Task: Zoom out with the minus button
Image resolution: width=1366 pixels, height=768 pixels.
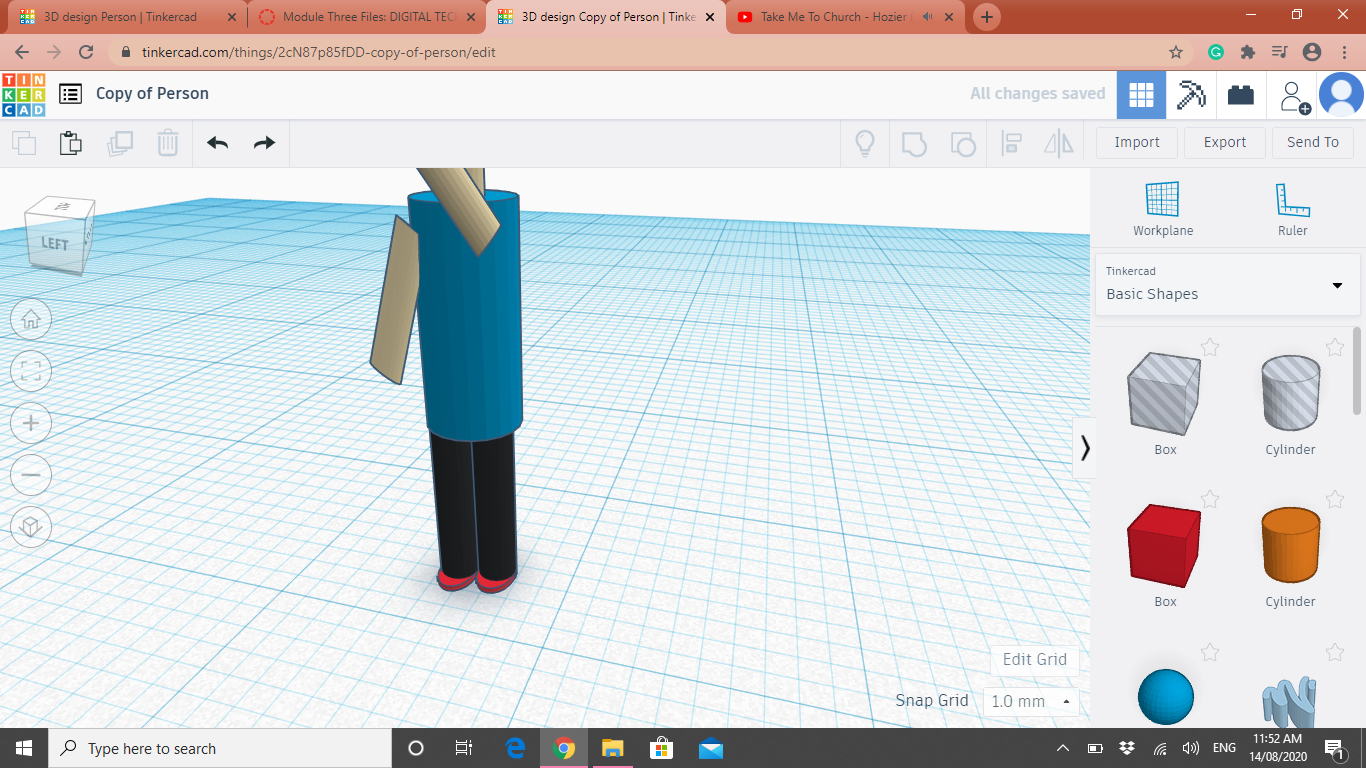Action: [x=31, y=475]
